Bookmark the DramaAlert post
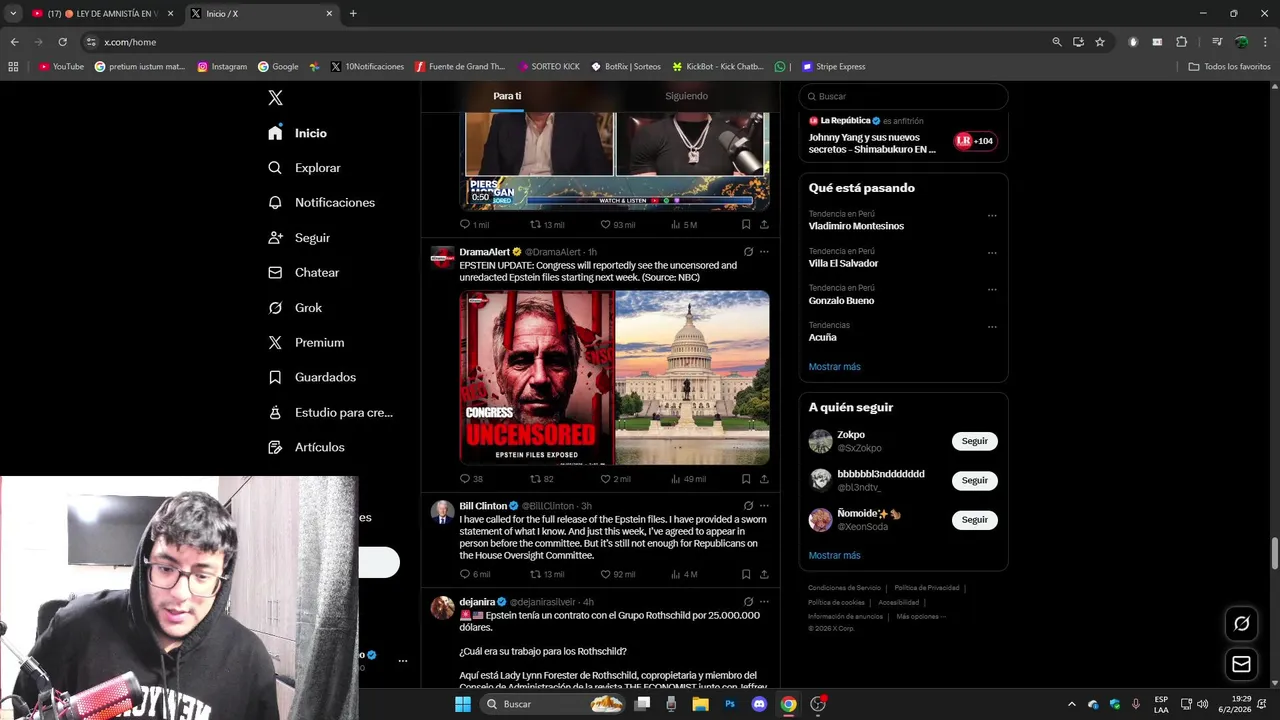 tap(746, 479)
